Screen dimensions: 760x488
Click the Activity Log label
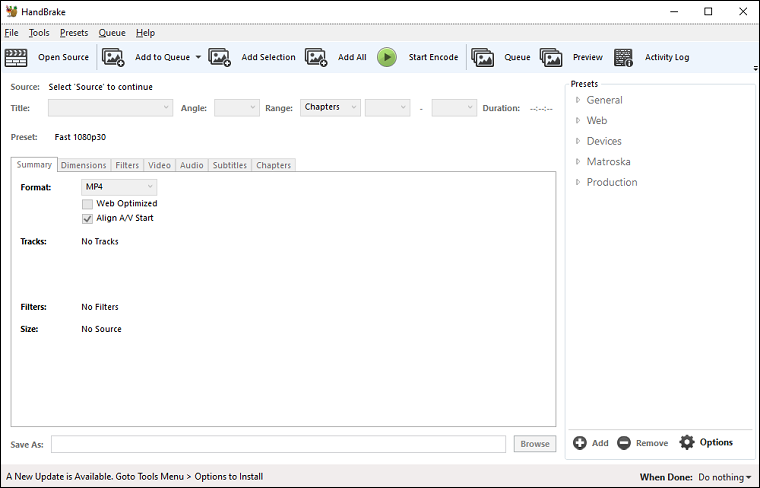[667, 57]
